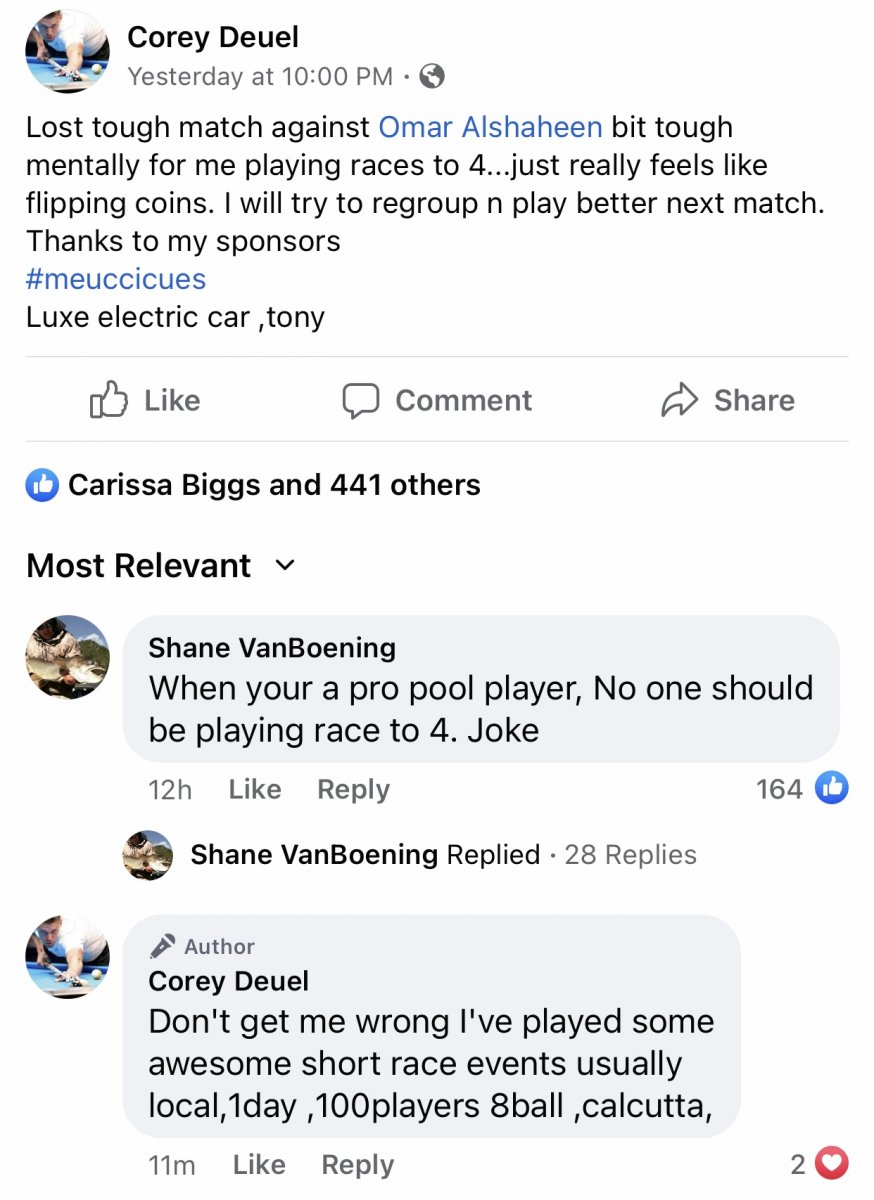Click the Share arrow icon
Image resolution: width=874 pixels, height=1200 pixels.
679,400
